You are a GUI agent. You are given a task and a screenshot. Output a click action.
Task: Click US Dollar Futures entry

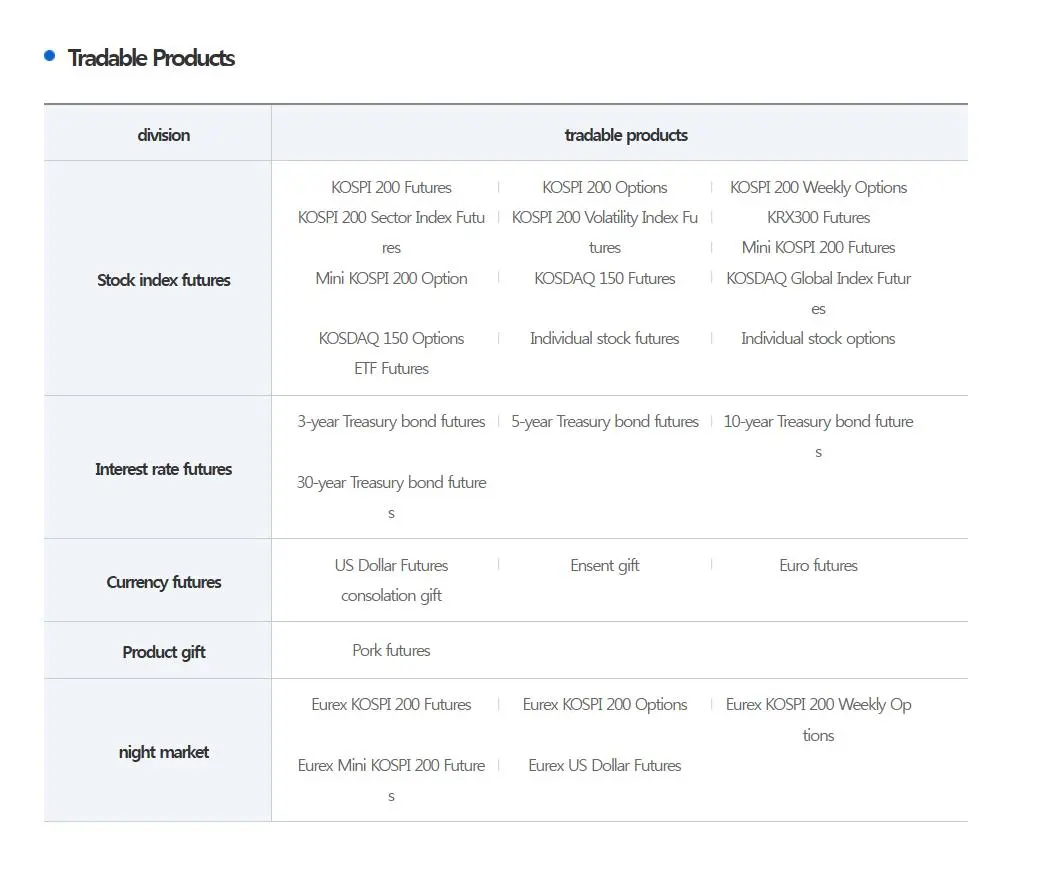391,565
